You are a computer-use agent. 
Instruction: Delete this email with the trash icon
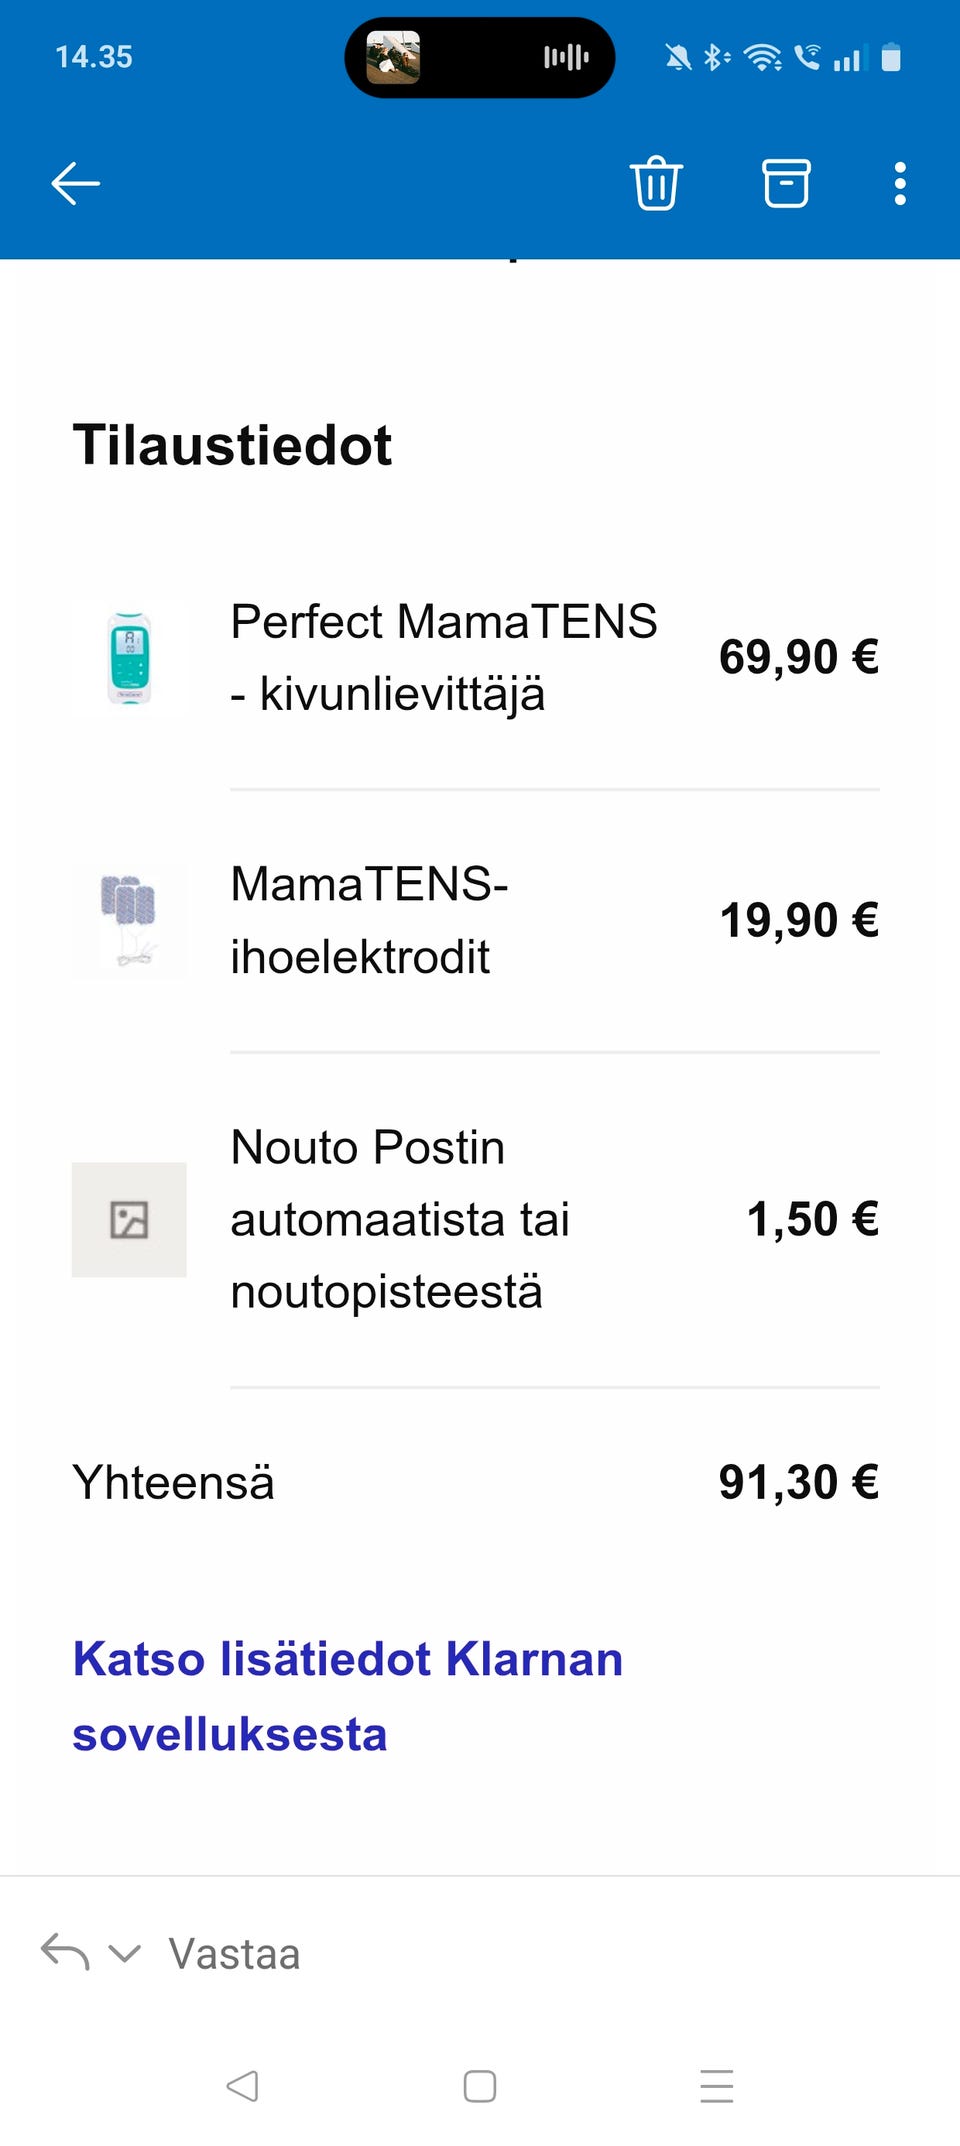point(656,184)
